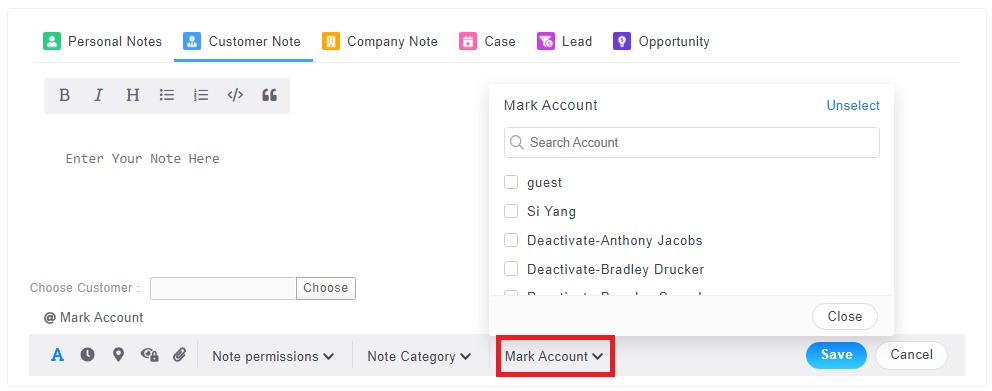Click the Lead purple icon
The width and height of the screenshot is (992, 391).
click(546, 42)
